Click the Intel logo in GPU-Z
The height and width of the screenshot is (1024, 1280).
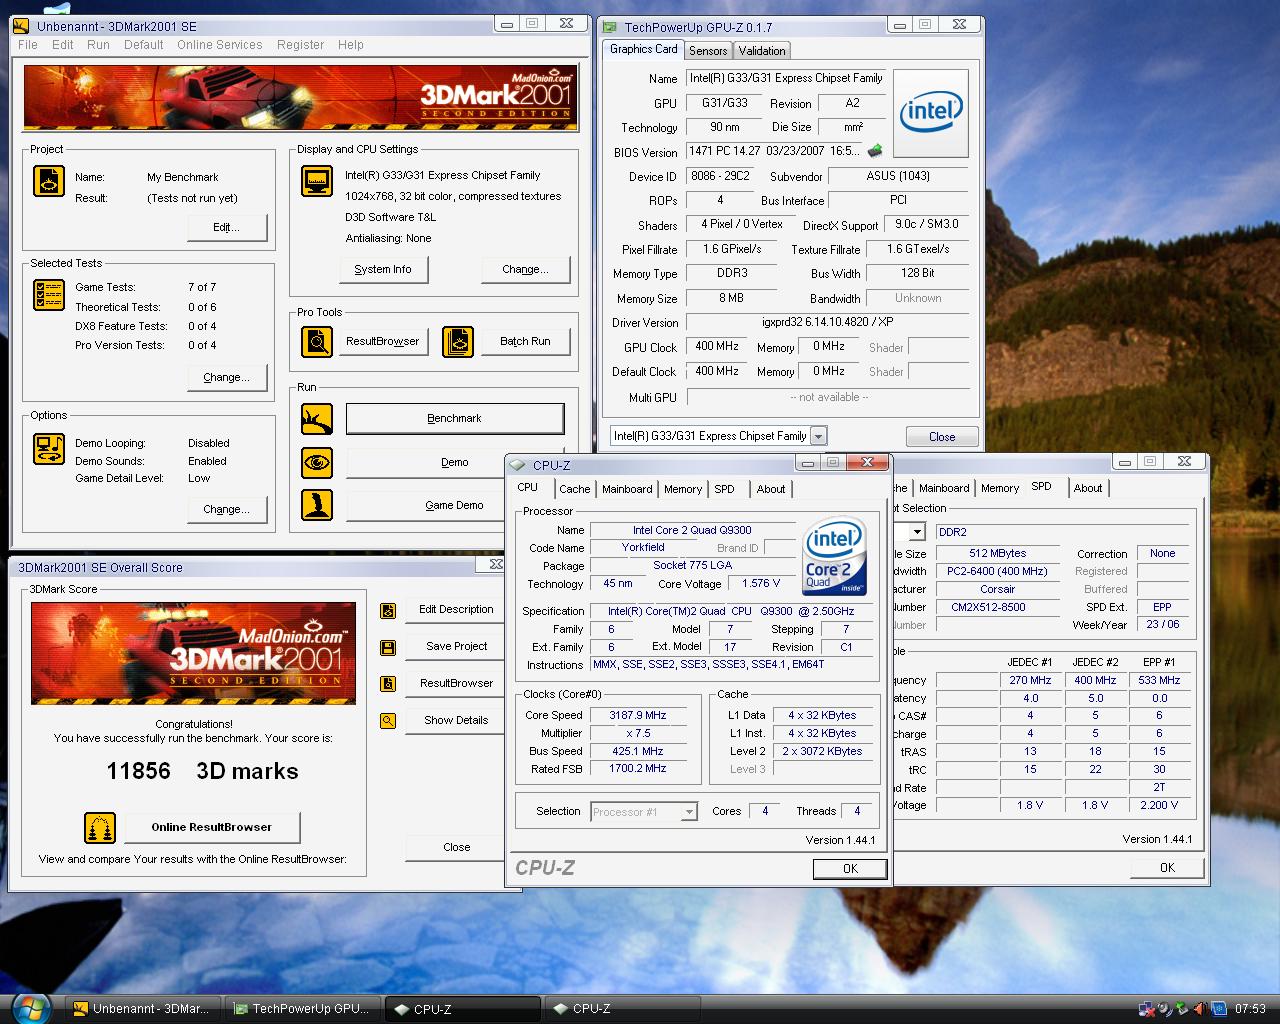click(x=931, y=113)
